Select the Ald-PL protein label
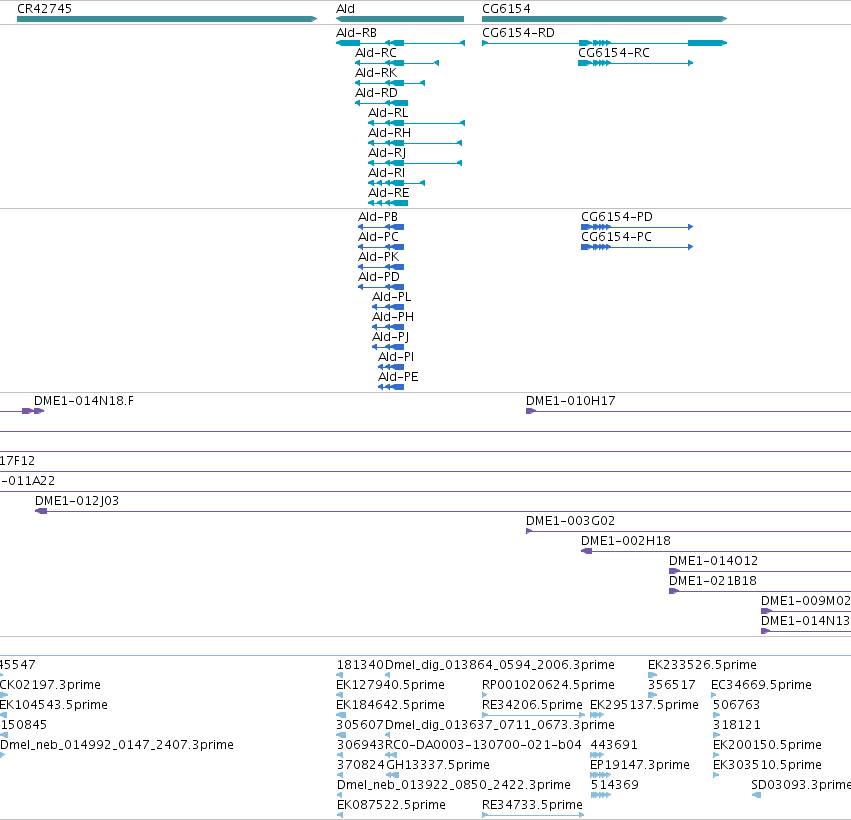 [391, 297]
